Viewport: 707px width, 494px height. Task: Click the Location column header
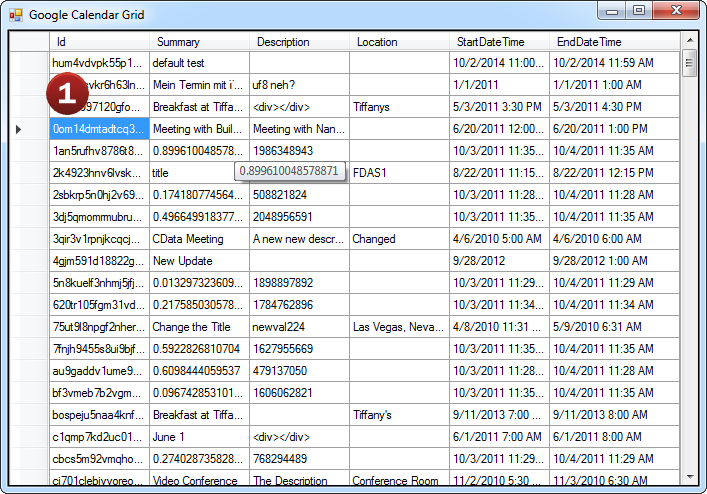click(399, 42)
